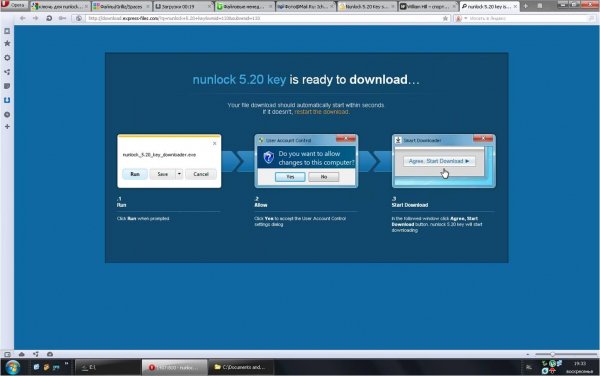Screen dimensions: 600x376
Task: Switch to the 'Загрузки 00:19' tab
Action: (183, 7)
